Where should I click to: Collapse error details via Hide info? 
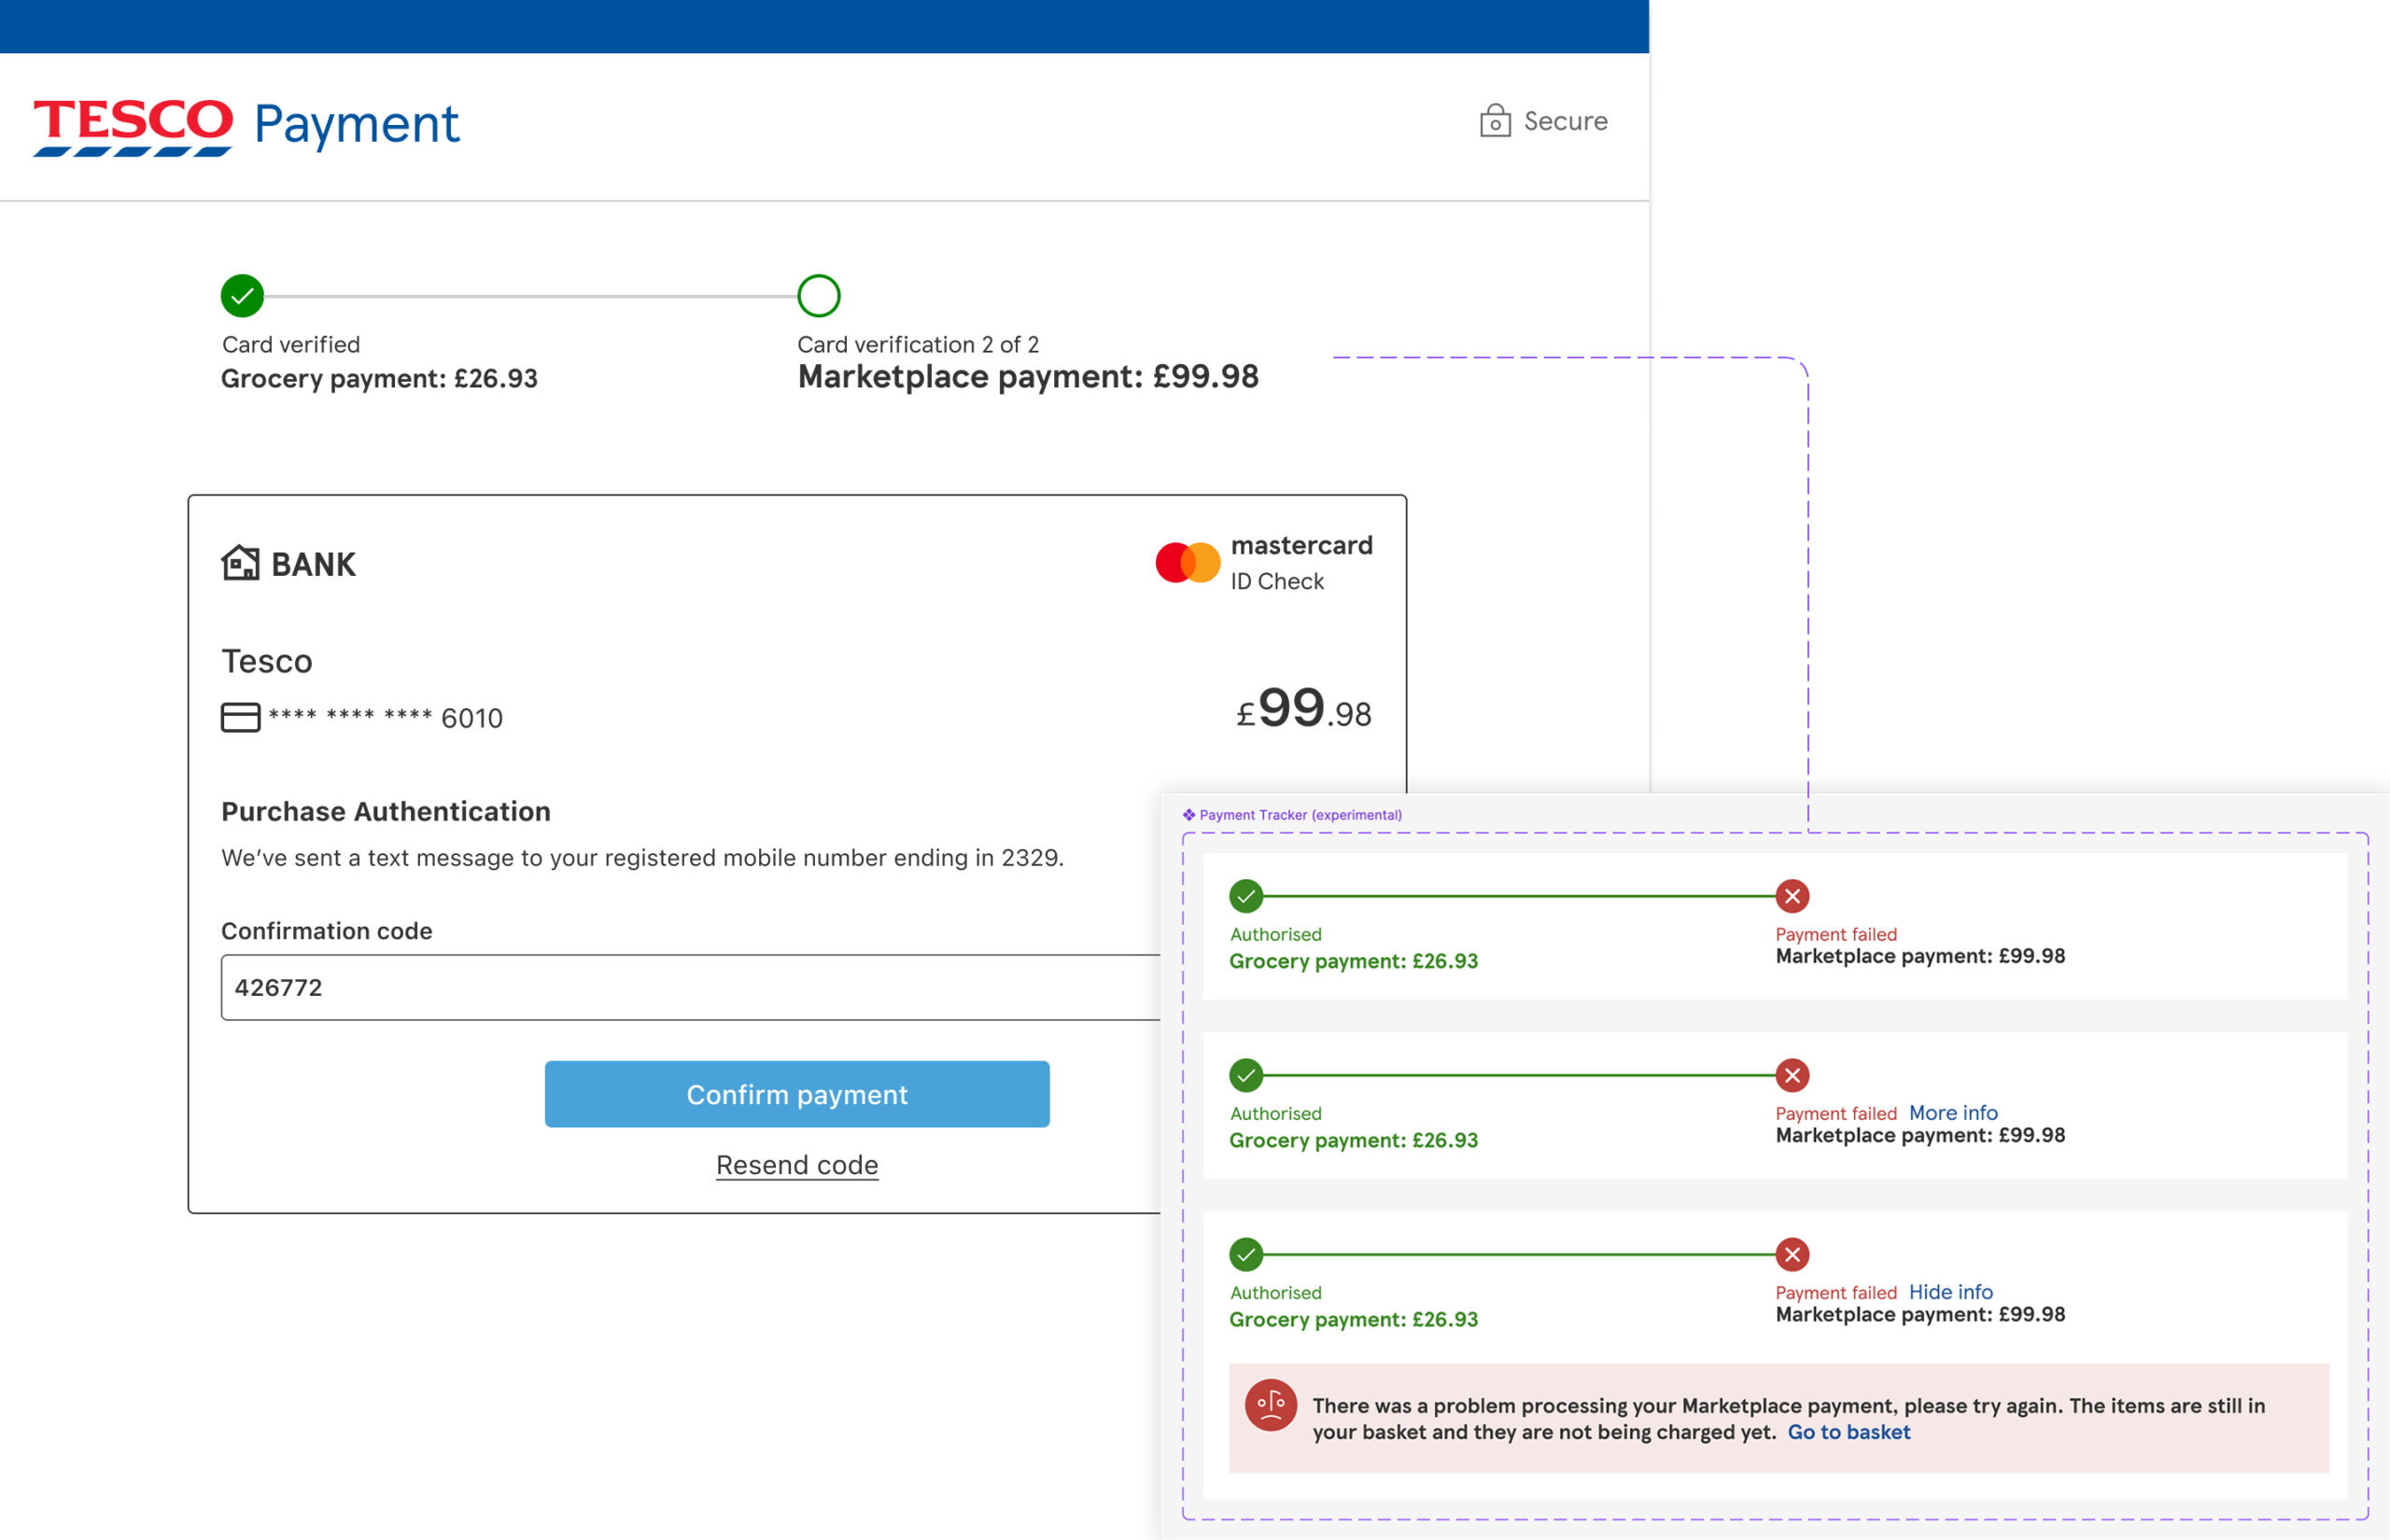coord(1950,1291)
